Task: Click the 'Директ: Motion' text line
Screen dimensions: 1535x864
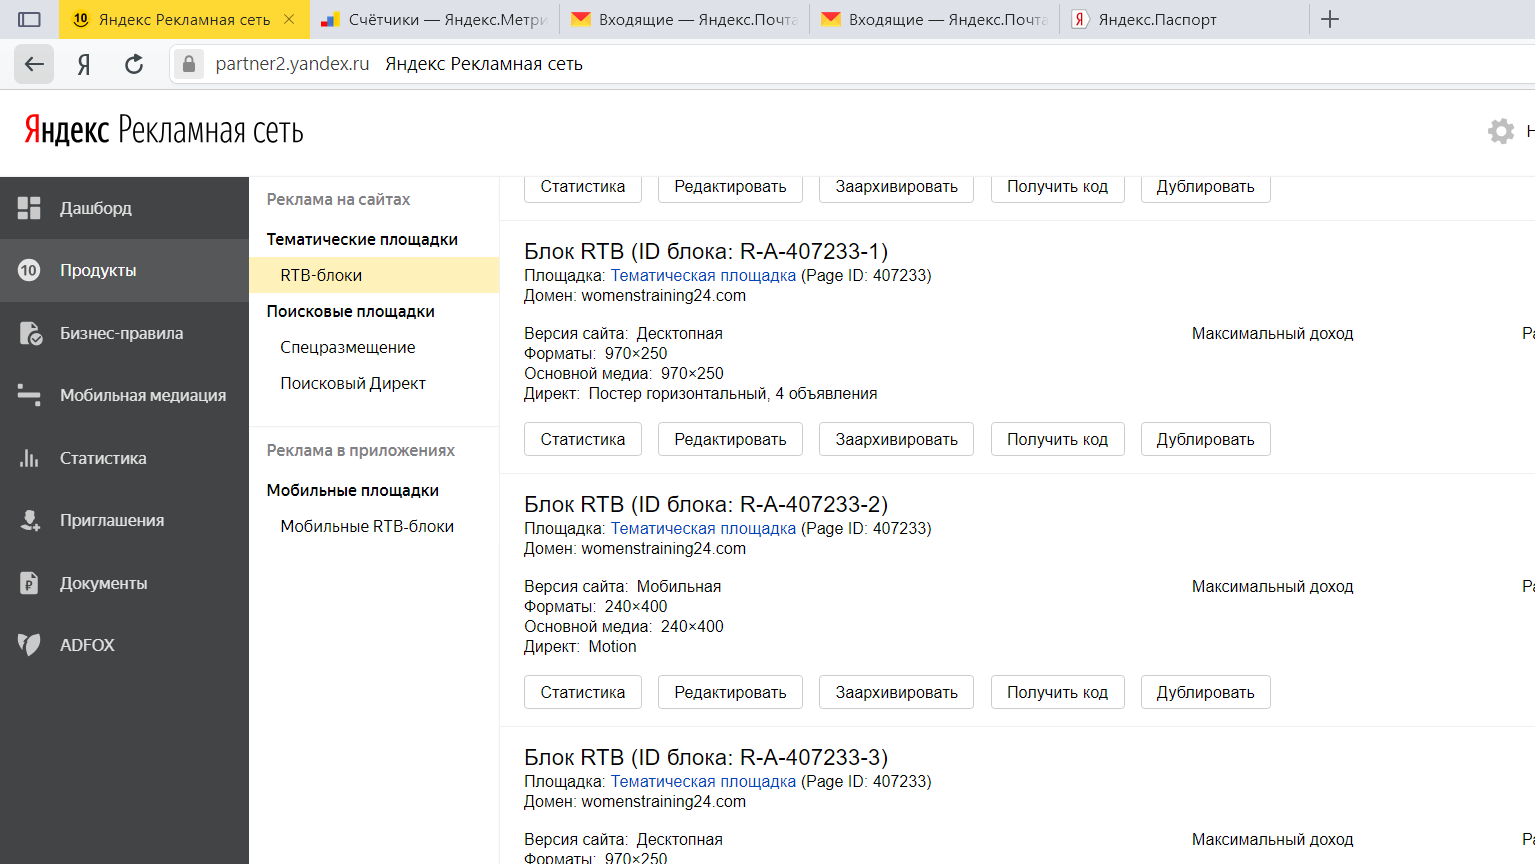Action: (580, 646)
